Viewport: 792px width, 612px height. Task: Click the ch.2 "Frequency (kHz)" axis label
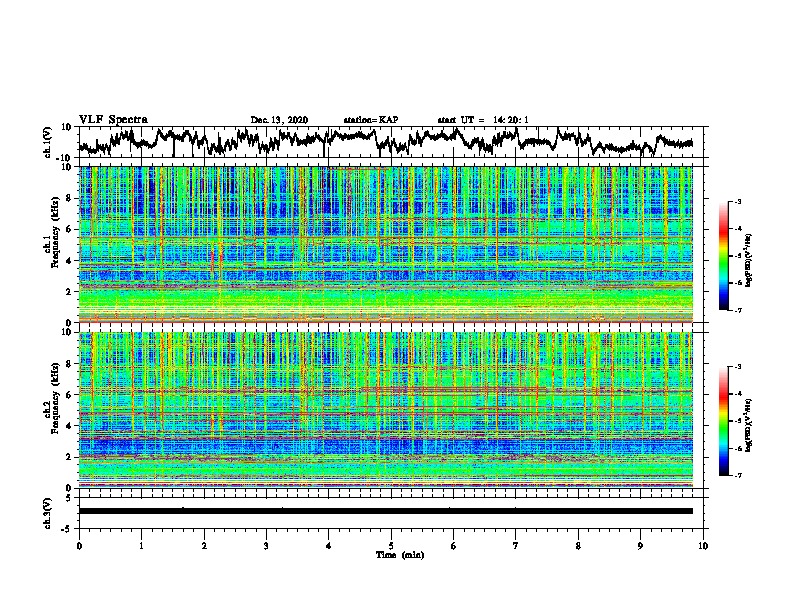click(55, 398)
